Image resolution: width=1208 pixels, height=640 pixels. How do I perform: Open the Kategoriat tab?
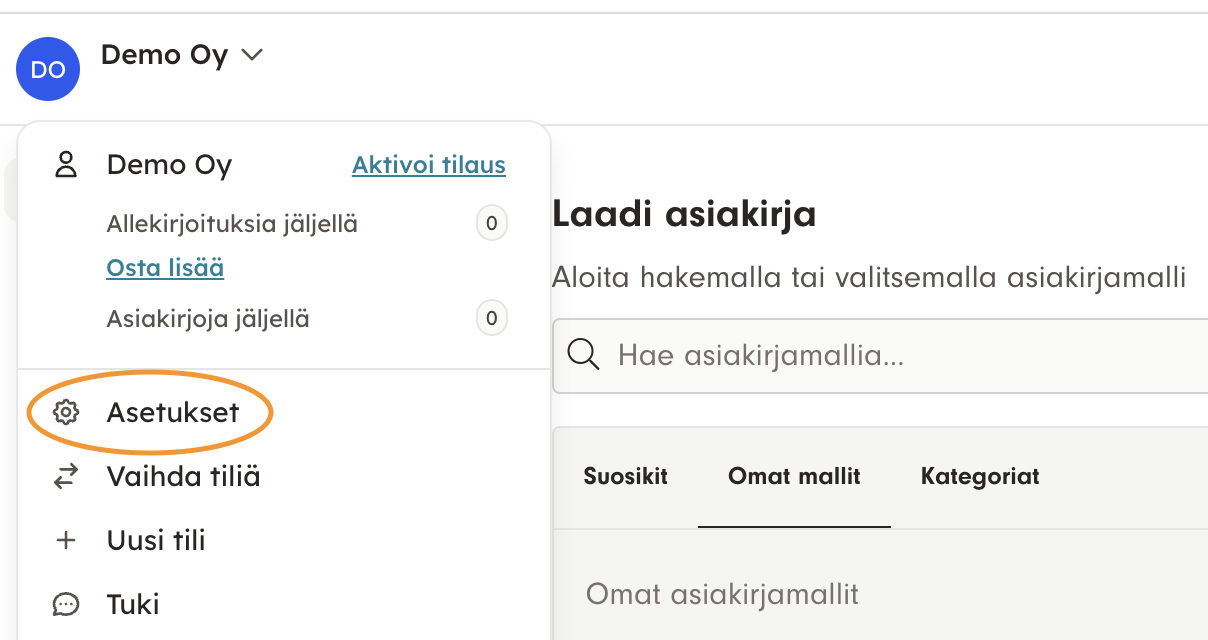click(x=980, y=477)
